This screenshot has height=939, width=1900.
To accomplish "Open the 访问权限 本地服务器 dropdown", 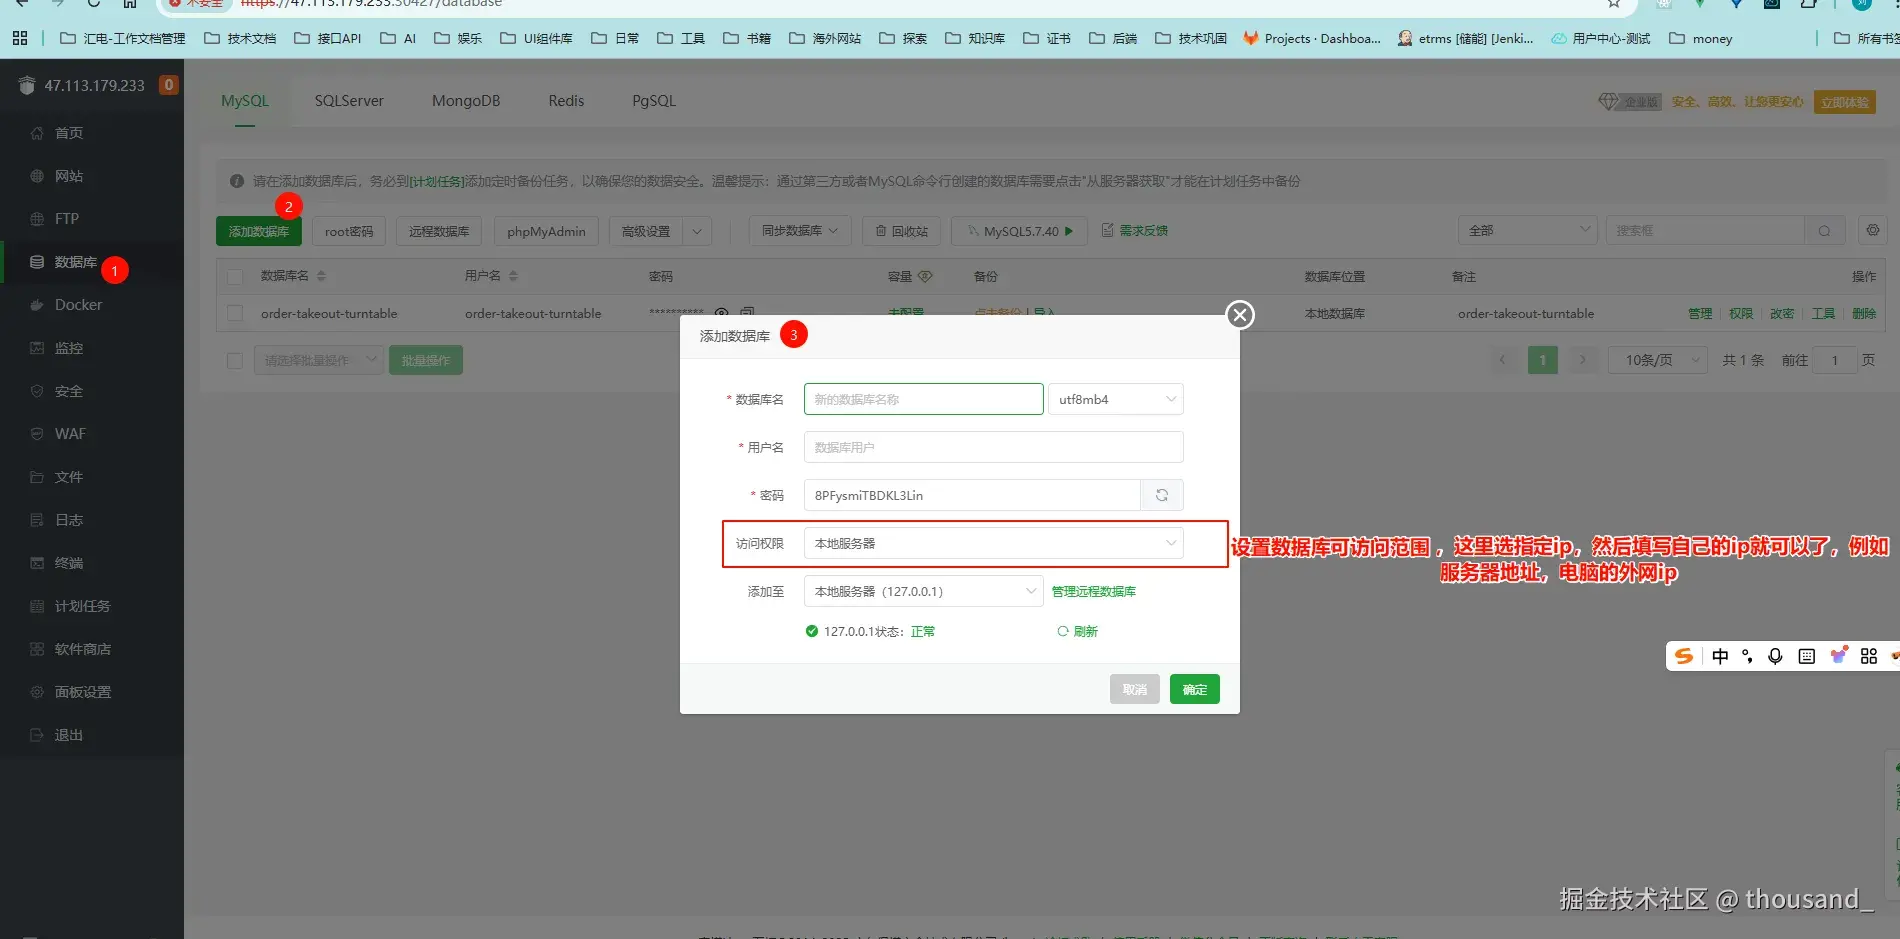I will tap(994, 543).
